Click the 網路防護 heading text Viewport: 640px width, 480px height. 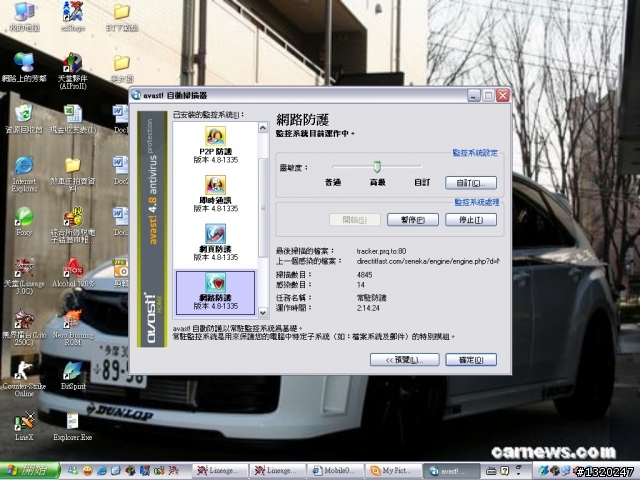[x=302, y=120]
